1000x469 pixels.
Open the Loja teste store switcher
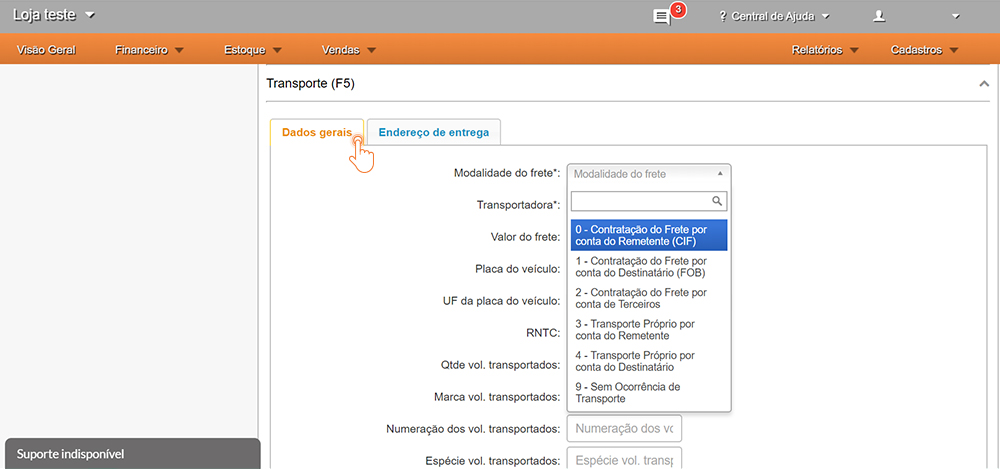click(x=54, y=15)
